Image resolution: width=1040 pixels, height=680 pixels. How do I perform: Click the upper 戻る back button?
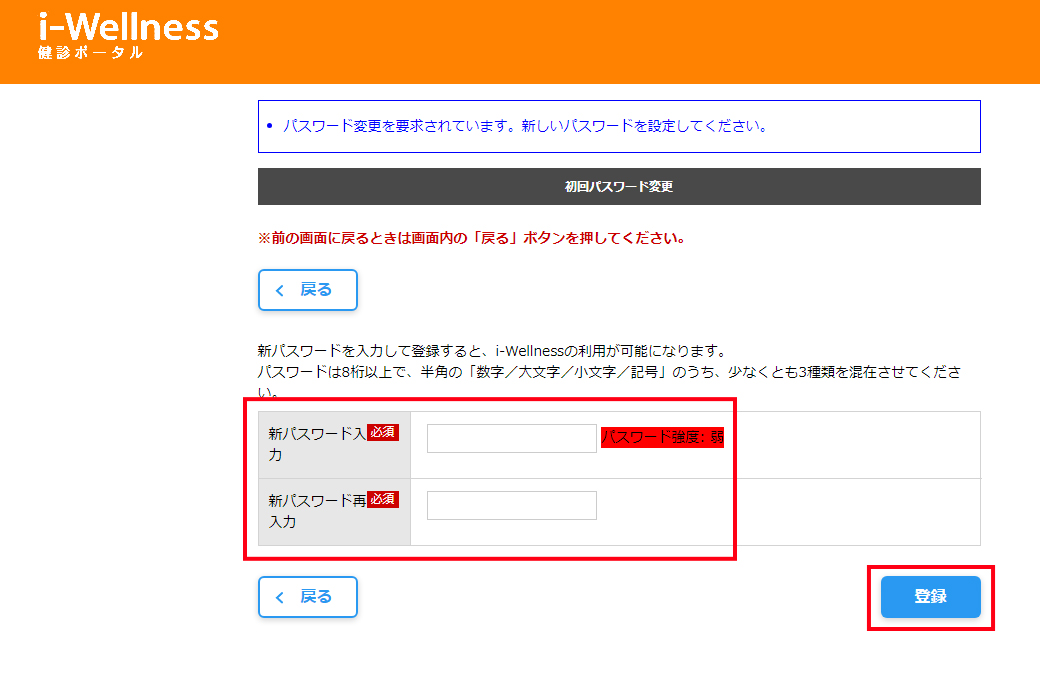tap(308, 290)
